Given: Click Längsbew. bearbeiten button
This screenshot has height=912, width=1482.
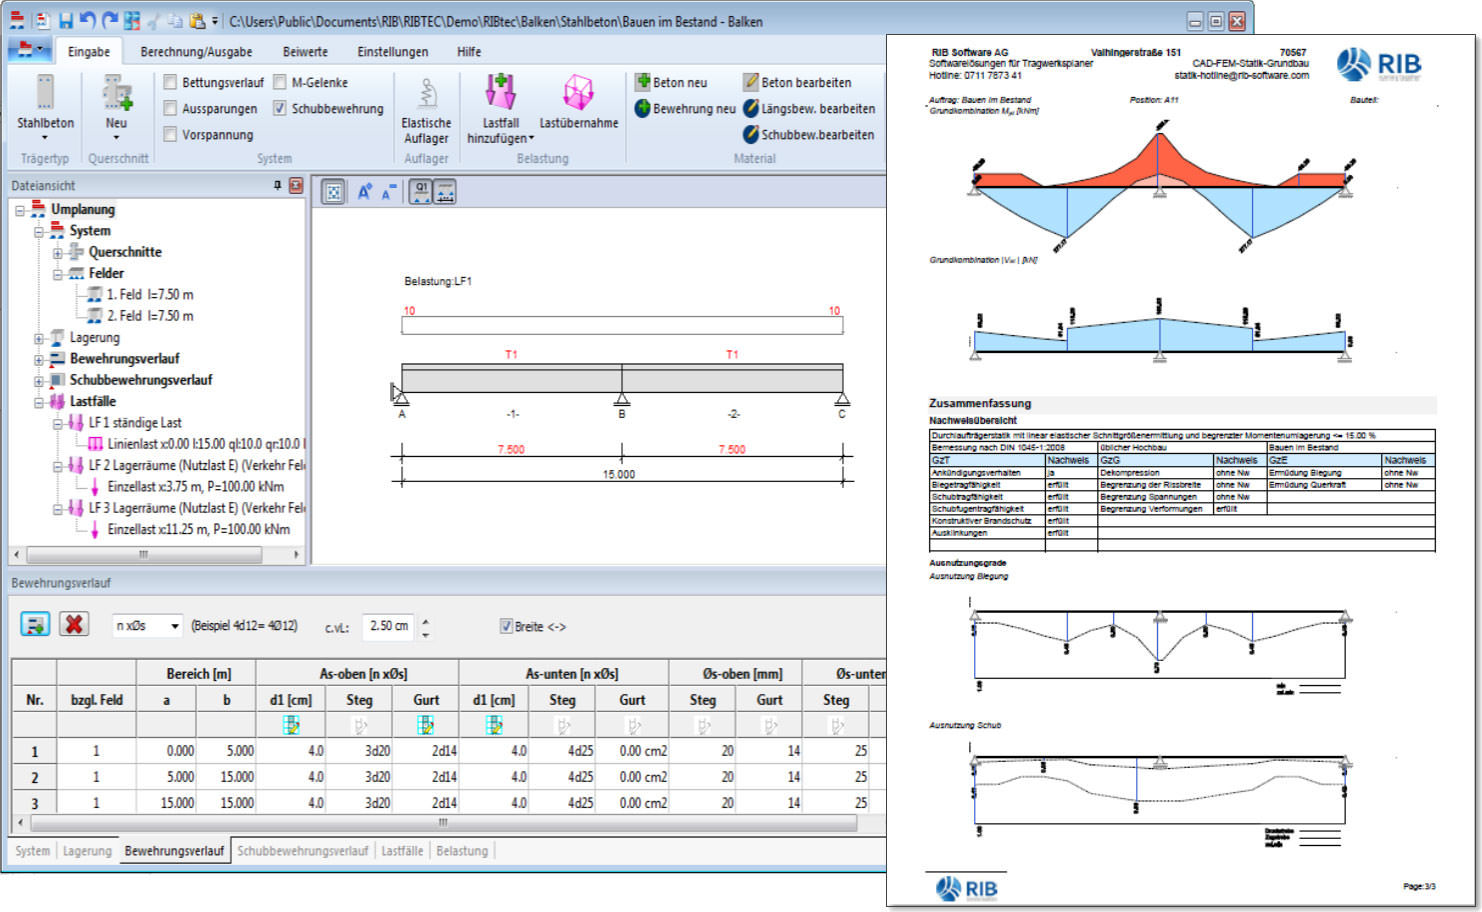Looking at the screenshot, I should click(809, 108).
